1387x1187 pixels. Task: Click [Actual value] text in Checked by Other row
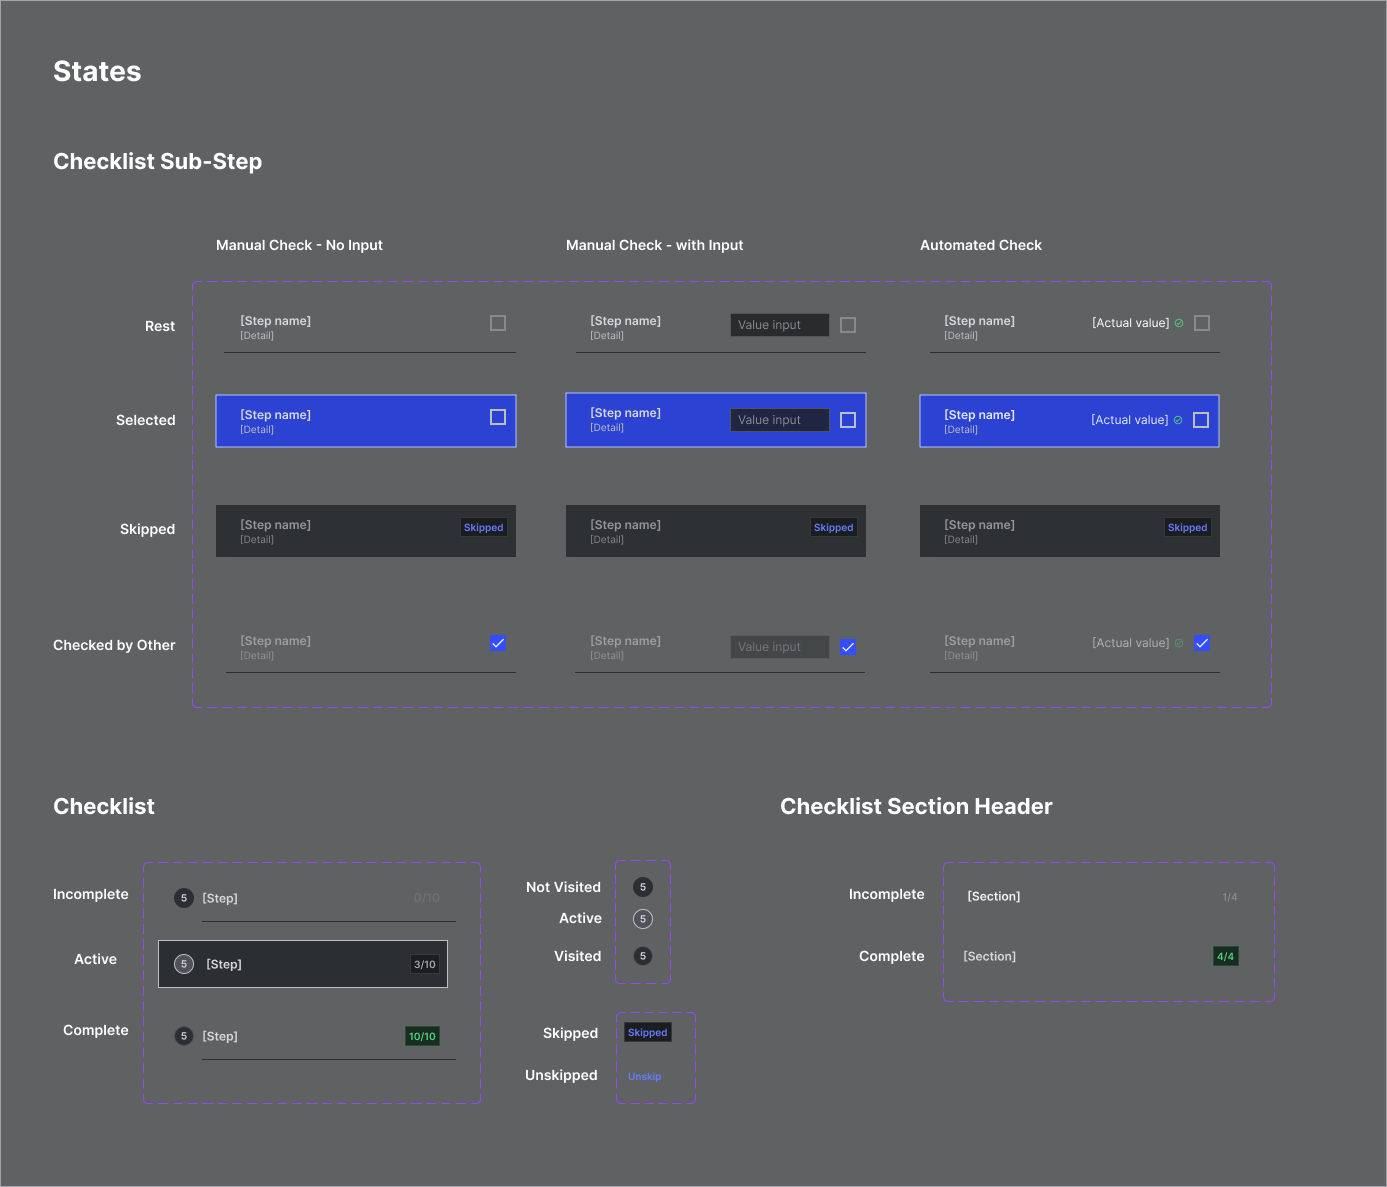click(1131, 643)
